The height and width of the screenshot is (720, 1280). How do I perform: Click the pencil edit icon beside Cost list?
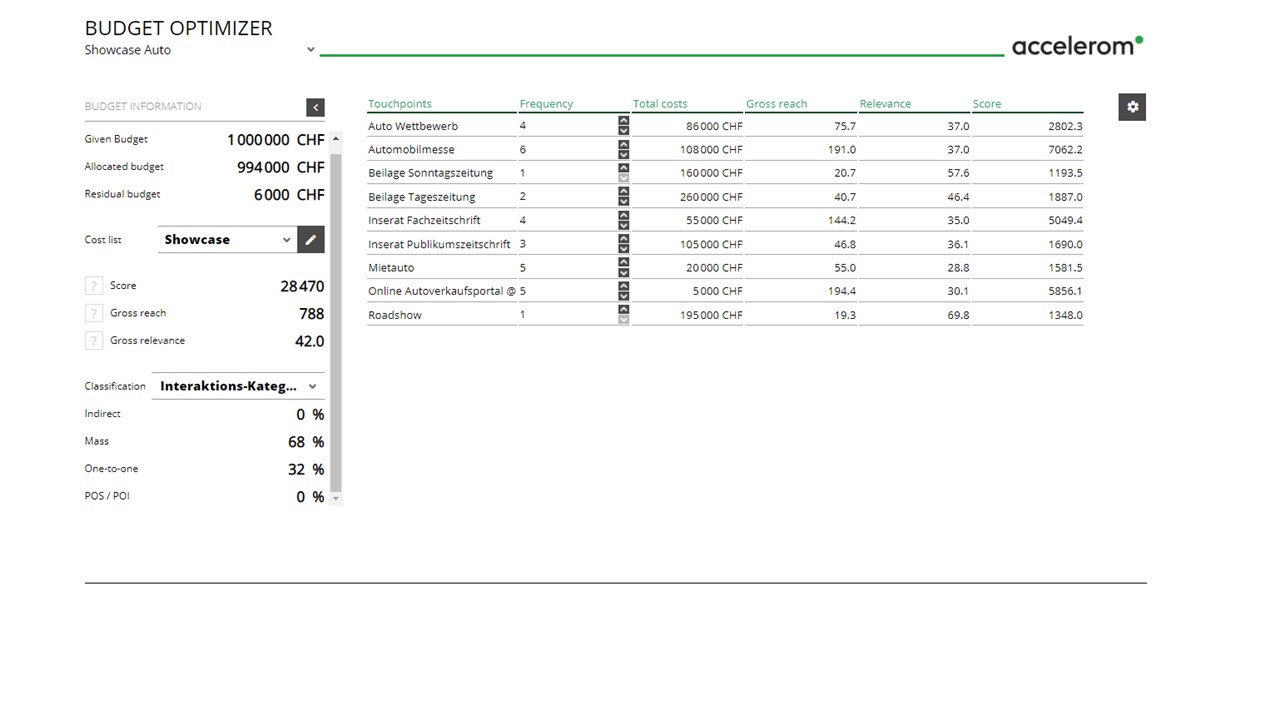point(311,240)
